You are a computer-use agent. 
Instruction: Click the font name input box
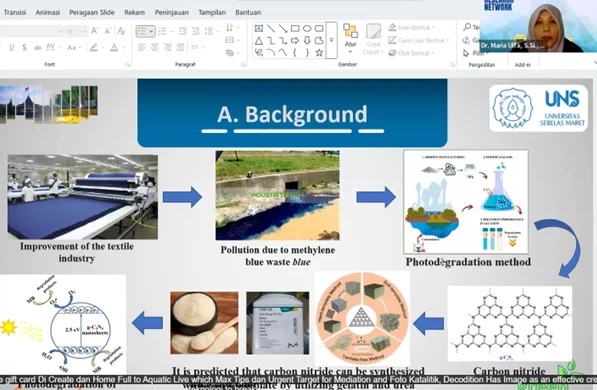click(x=31, y=31)
